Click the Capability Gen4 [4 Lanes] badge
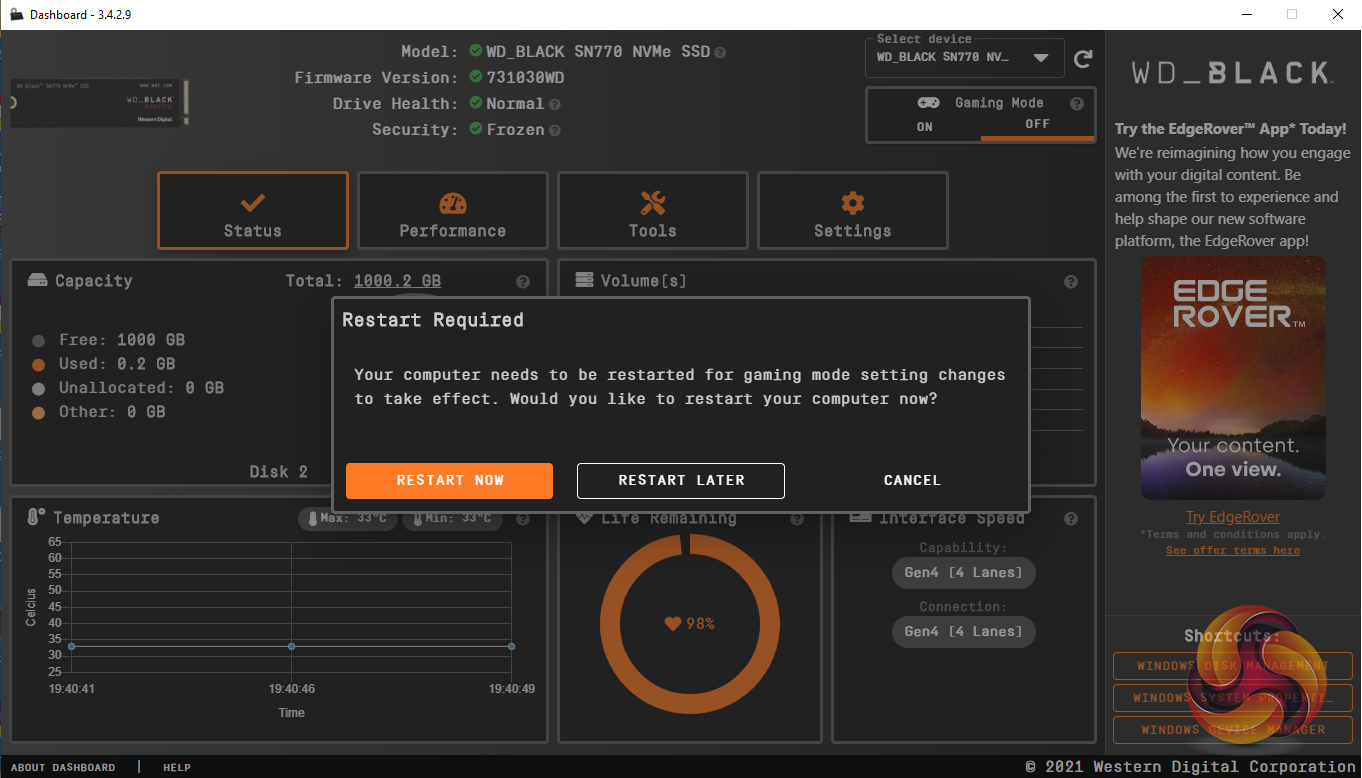The width and height of the screenshot is (1362, 778). click(x=964, y=573)
